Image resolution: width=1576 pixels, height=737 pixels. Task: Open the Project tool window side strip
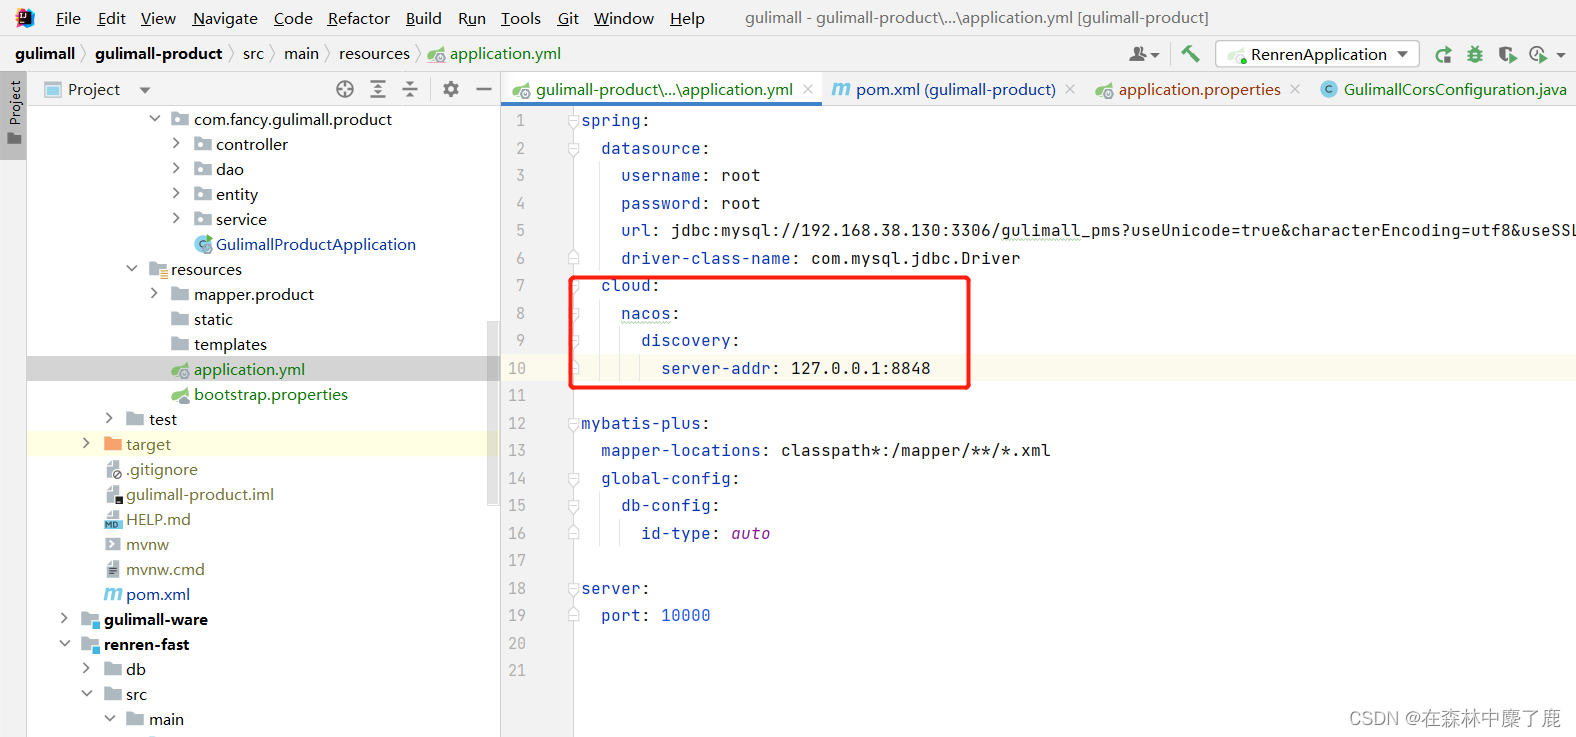pos(14,113)
